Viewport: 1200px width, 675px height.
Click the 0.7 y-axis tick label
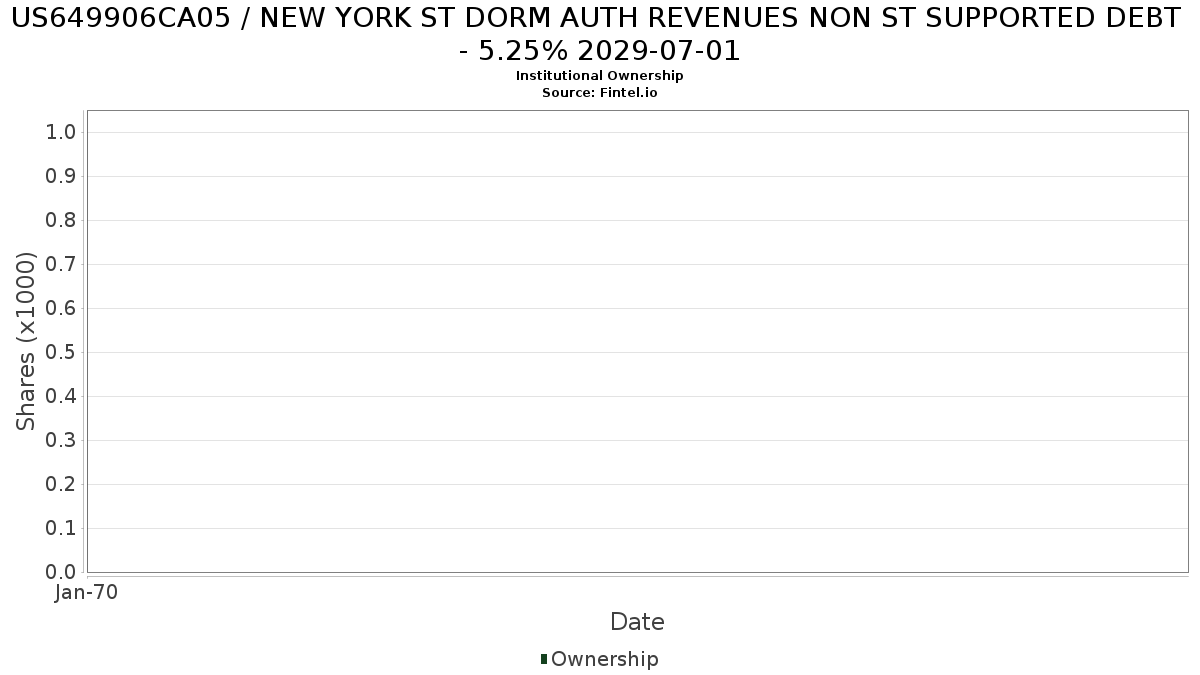tap(61, 265)
